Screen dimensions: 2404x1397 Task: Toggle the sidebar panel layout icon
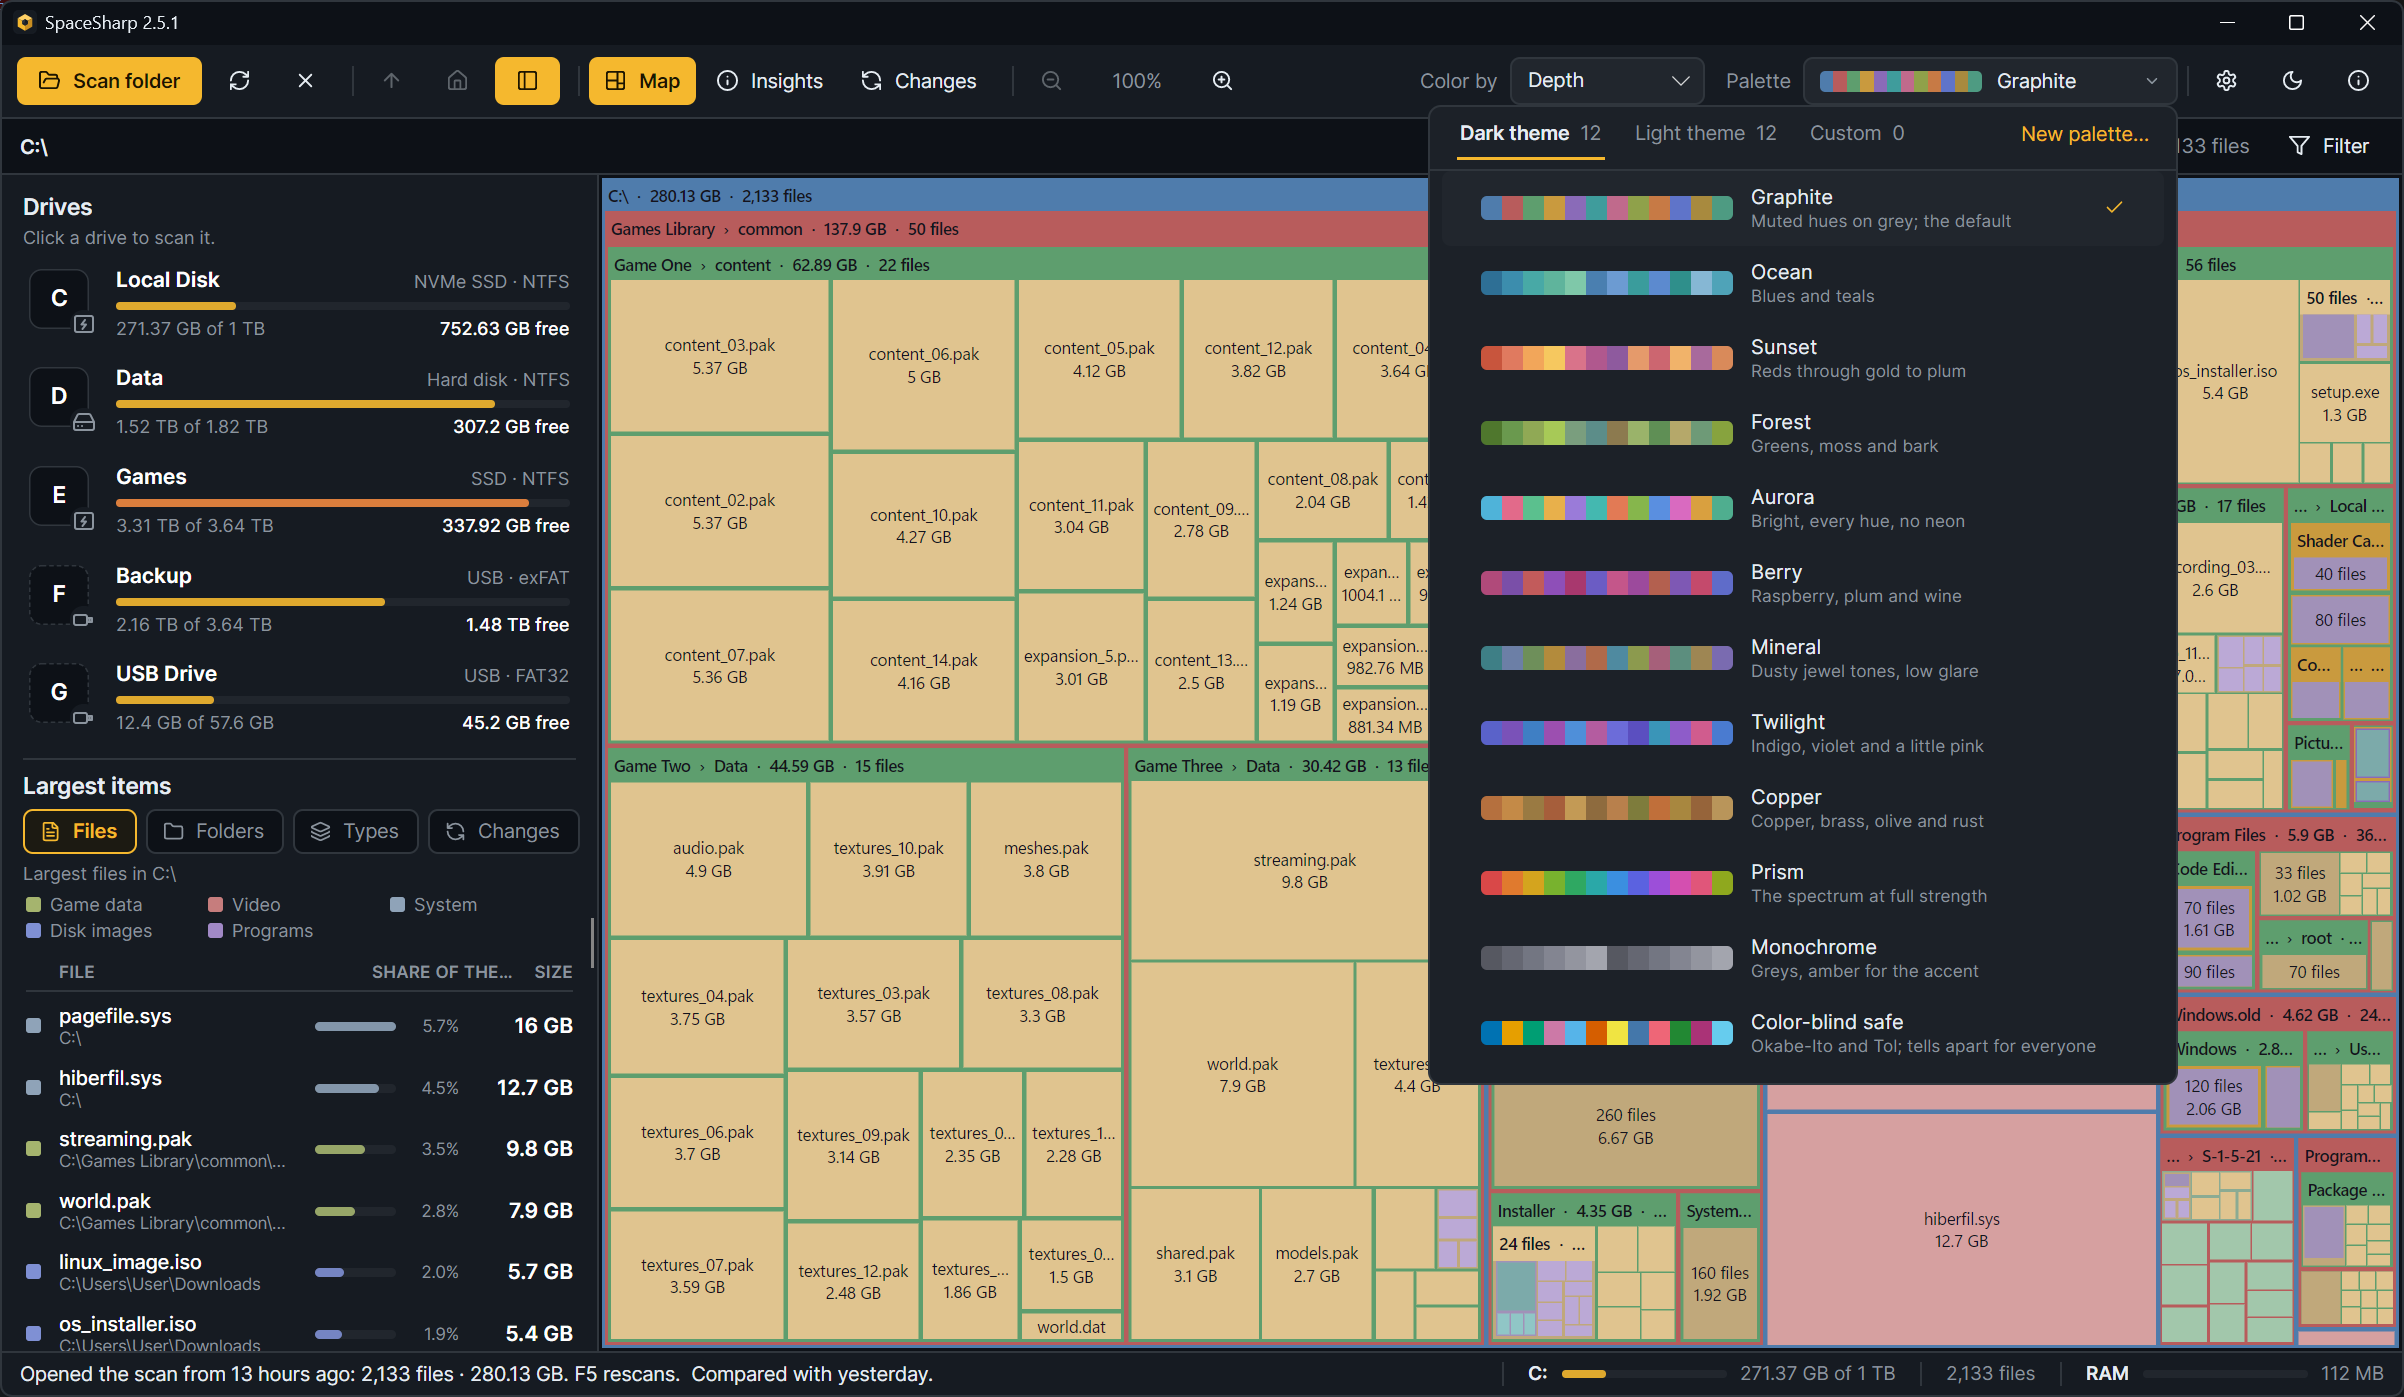tap(527, 81)
